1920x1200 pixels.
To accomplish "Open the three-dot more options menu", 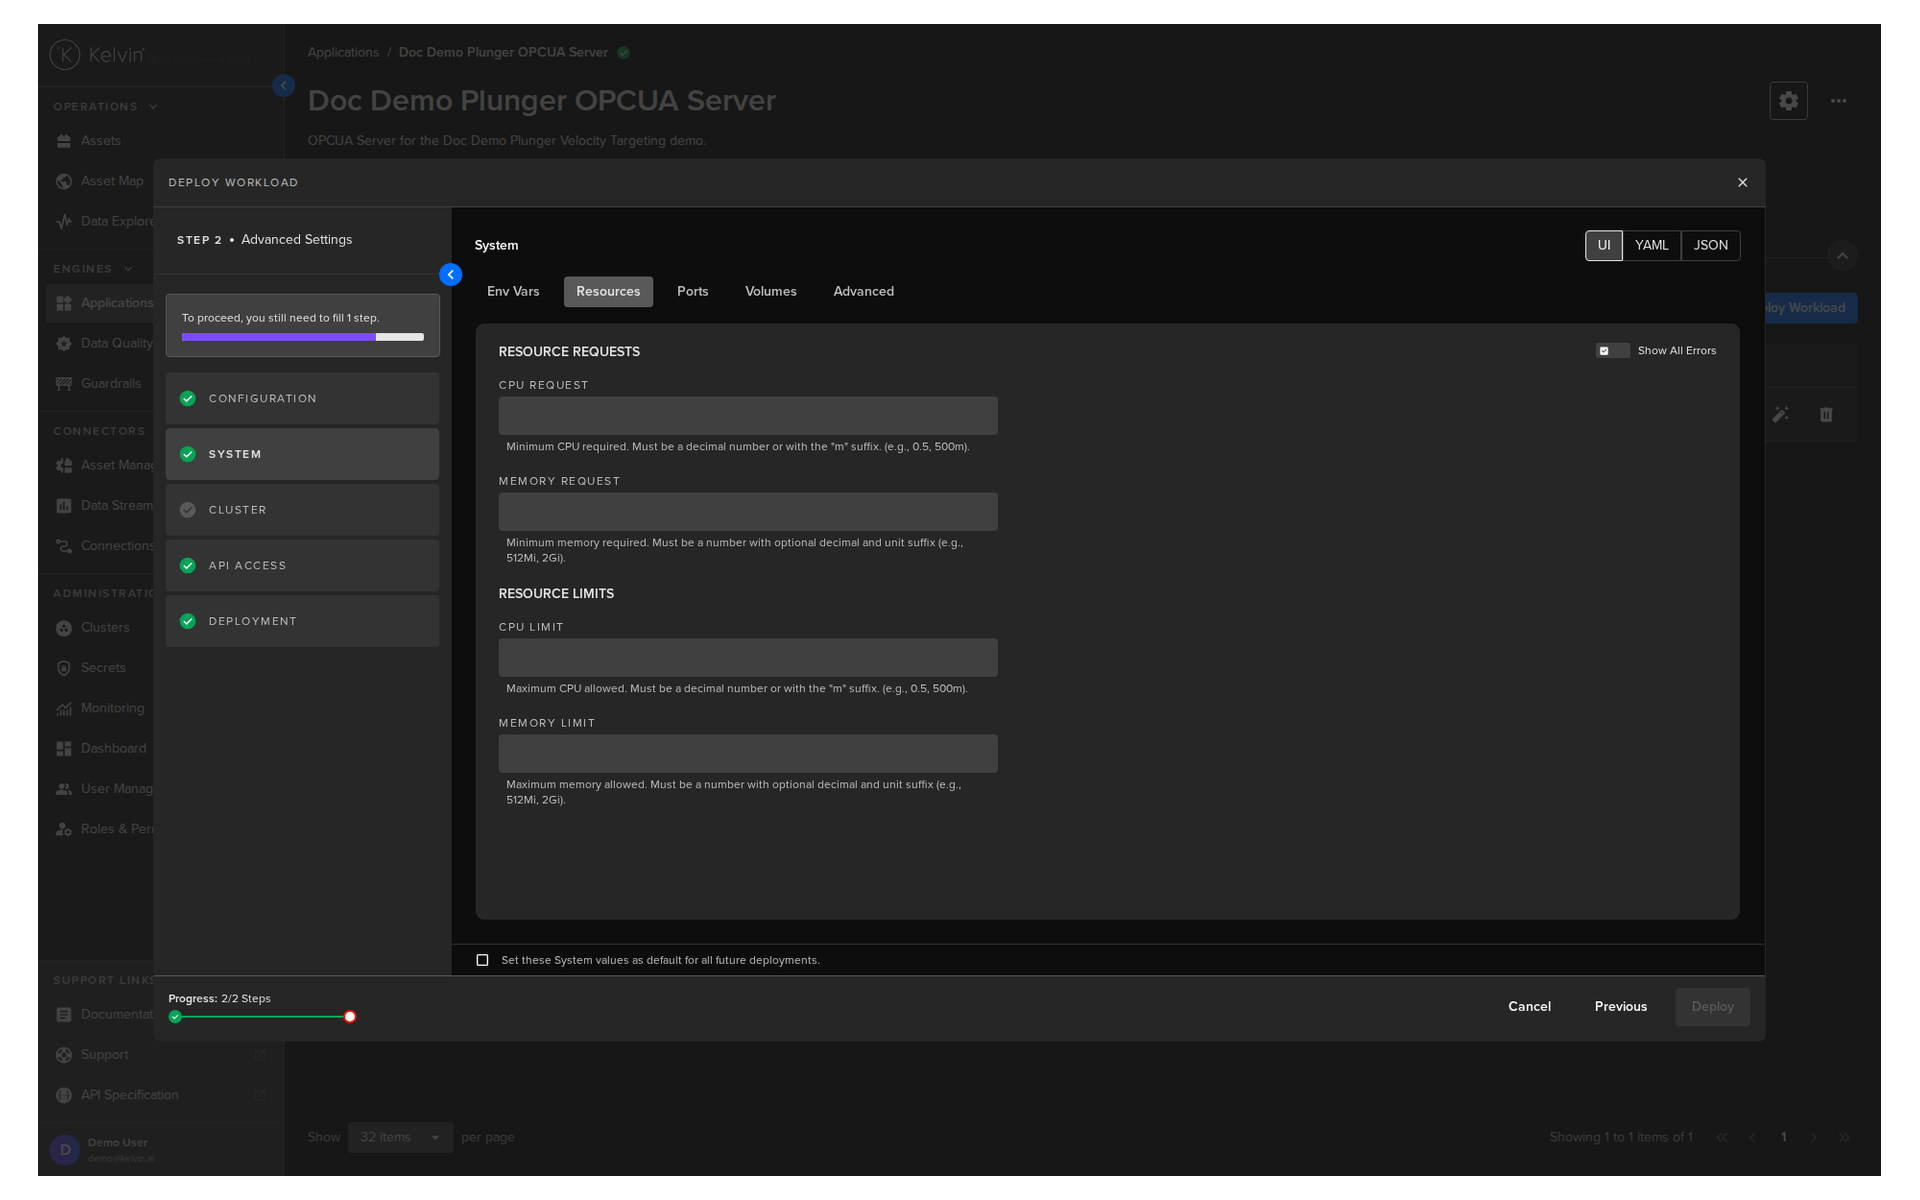I will coord(1838,101).
